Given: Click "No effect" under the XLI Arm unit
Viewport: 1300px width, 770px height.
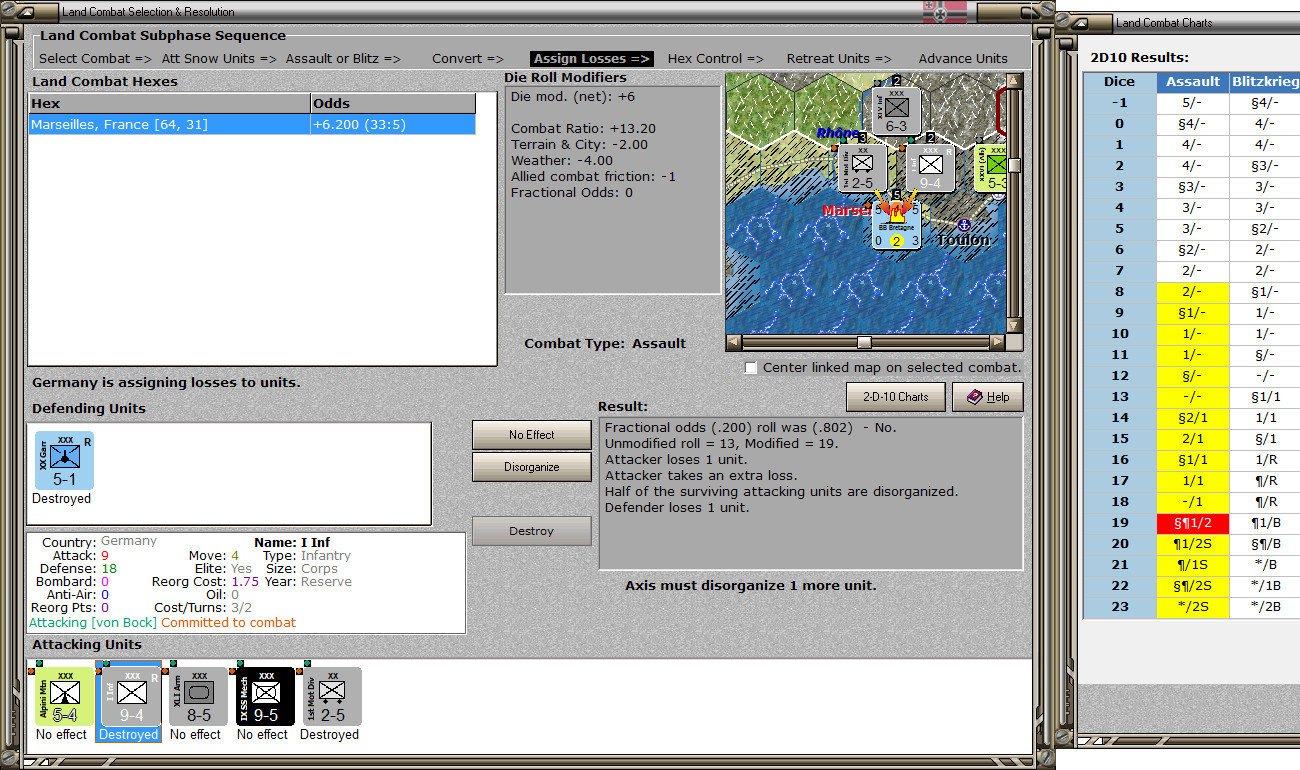Looking at the screenshot, I should (196, 735).
